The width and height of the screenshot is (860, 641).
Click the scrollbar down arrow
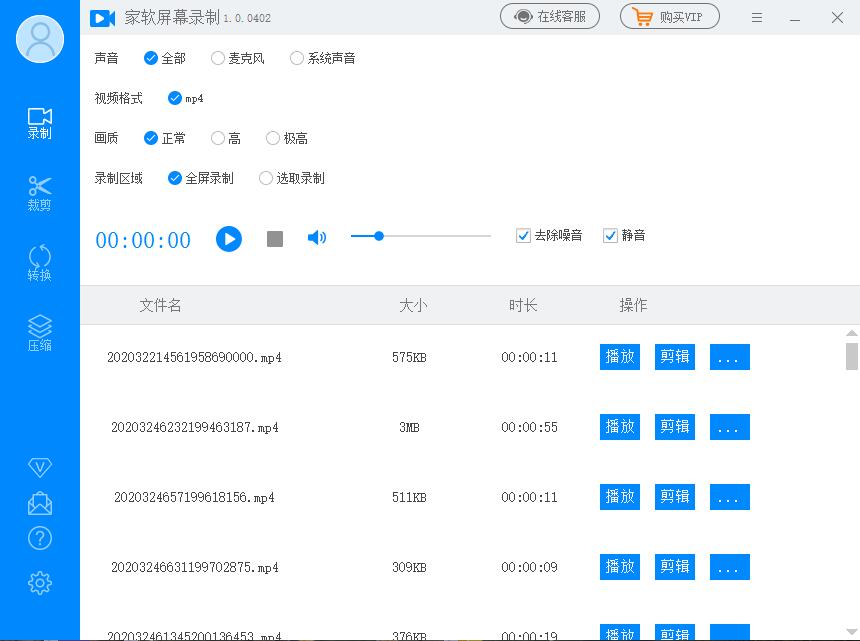pos(852,632)
